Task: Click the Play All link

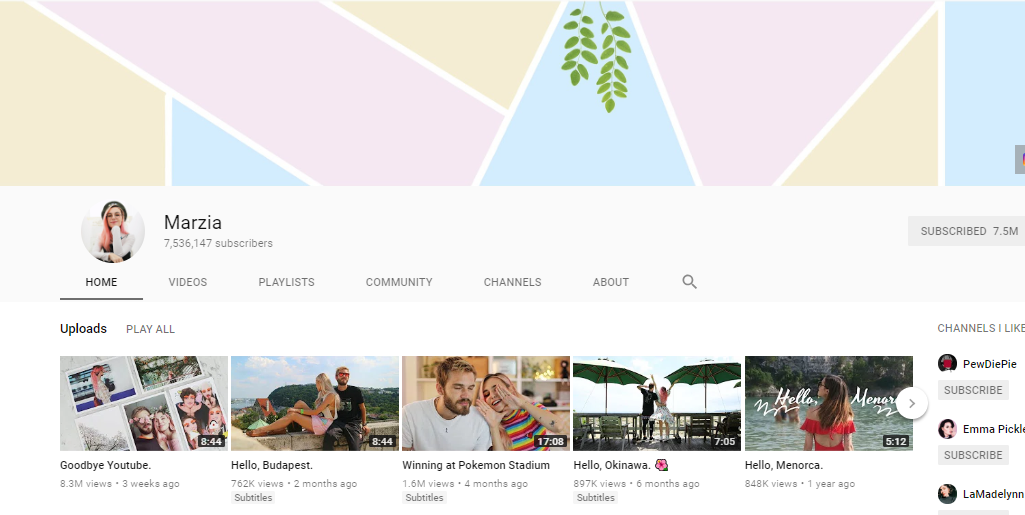Action: (x=150, y=329)
